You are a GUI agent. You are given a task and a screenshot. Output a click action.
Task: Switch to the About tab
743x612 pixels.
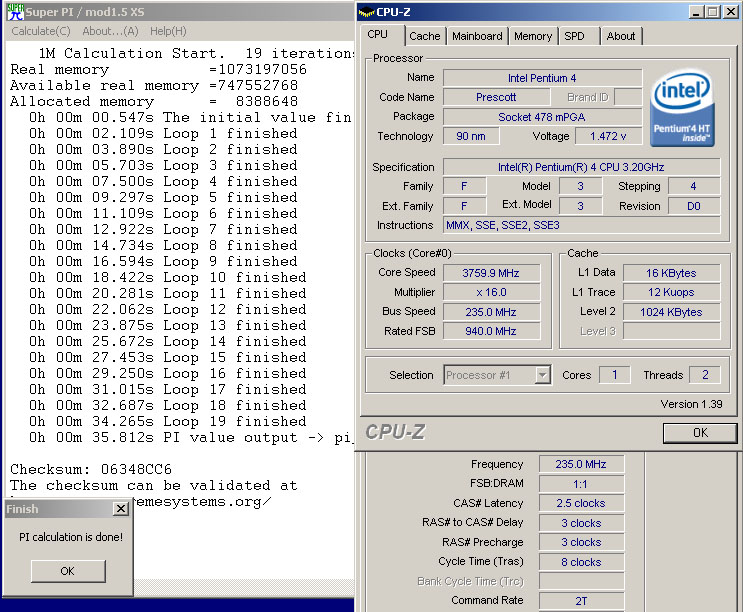pyautogui.click(x=621, y=36)
